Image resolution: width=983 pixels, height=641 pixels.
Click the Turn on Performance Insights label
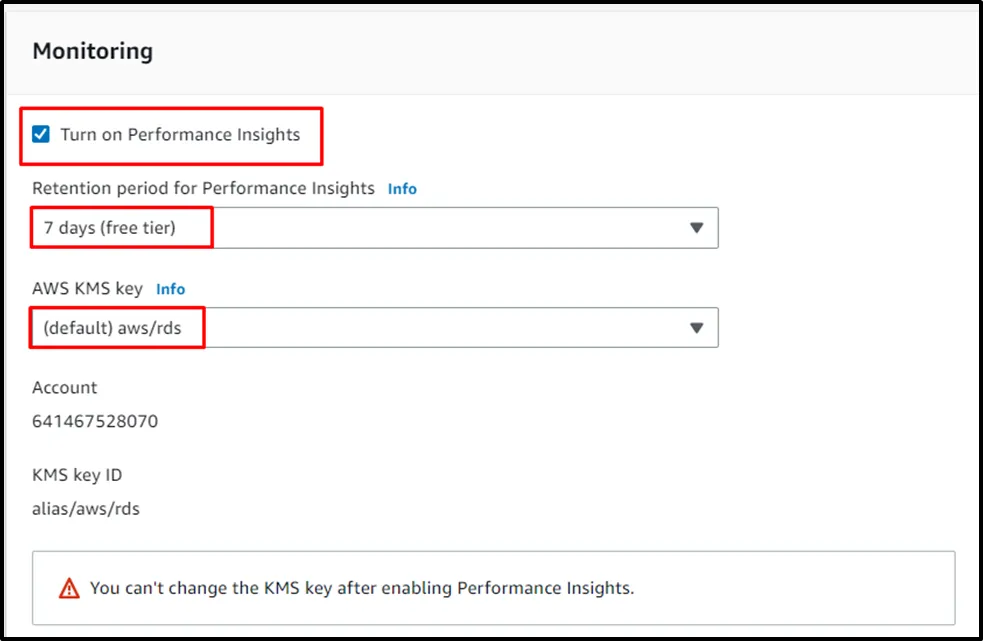[x=180, y=134]
